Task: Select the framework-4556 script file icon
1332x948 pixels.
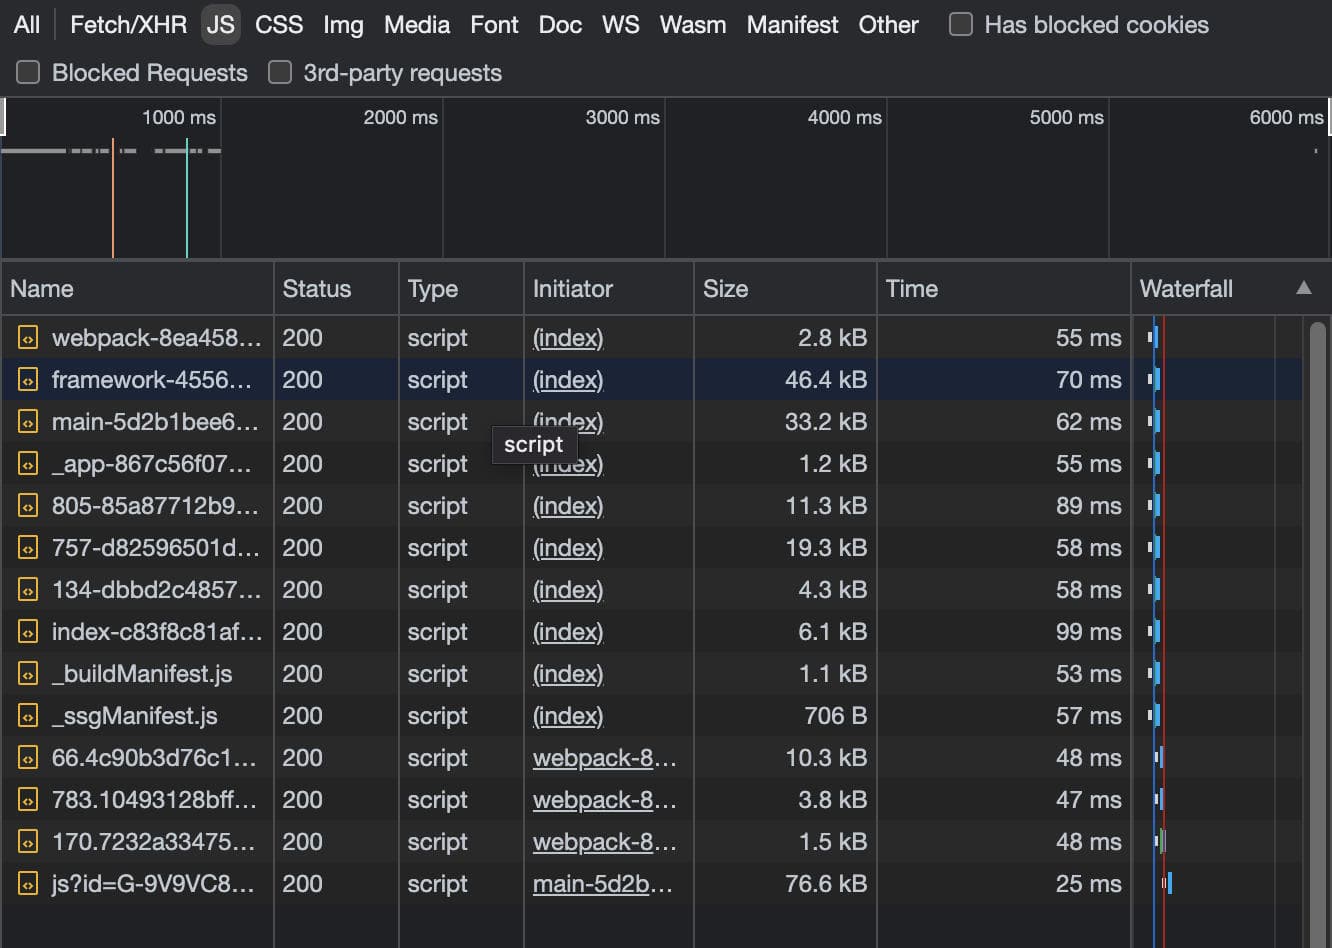Action: click(x=28, y=380)
